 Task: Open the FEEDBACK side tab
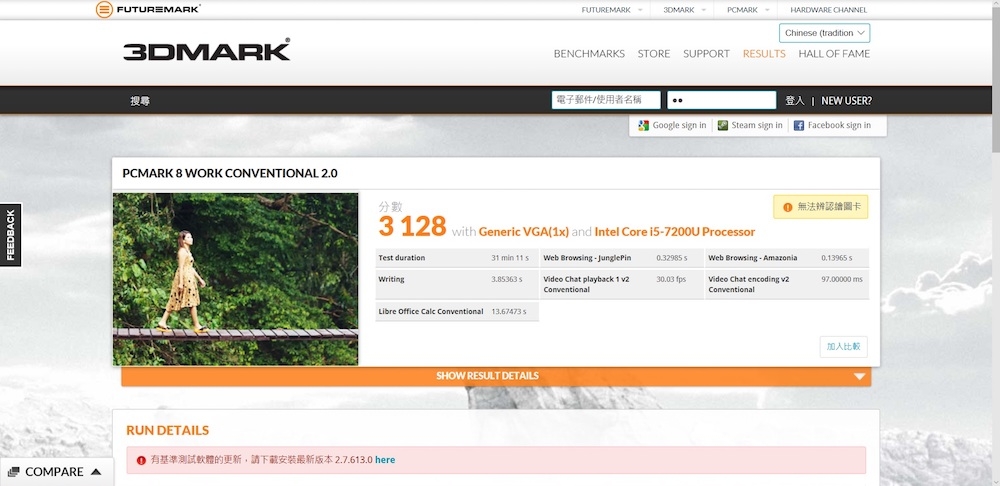(11, 235)
